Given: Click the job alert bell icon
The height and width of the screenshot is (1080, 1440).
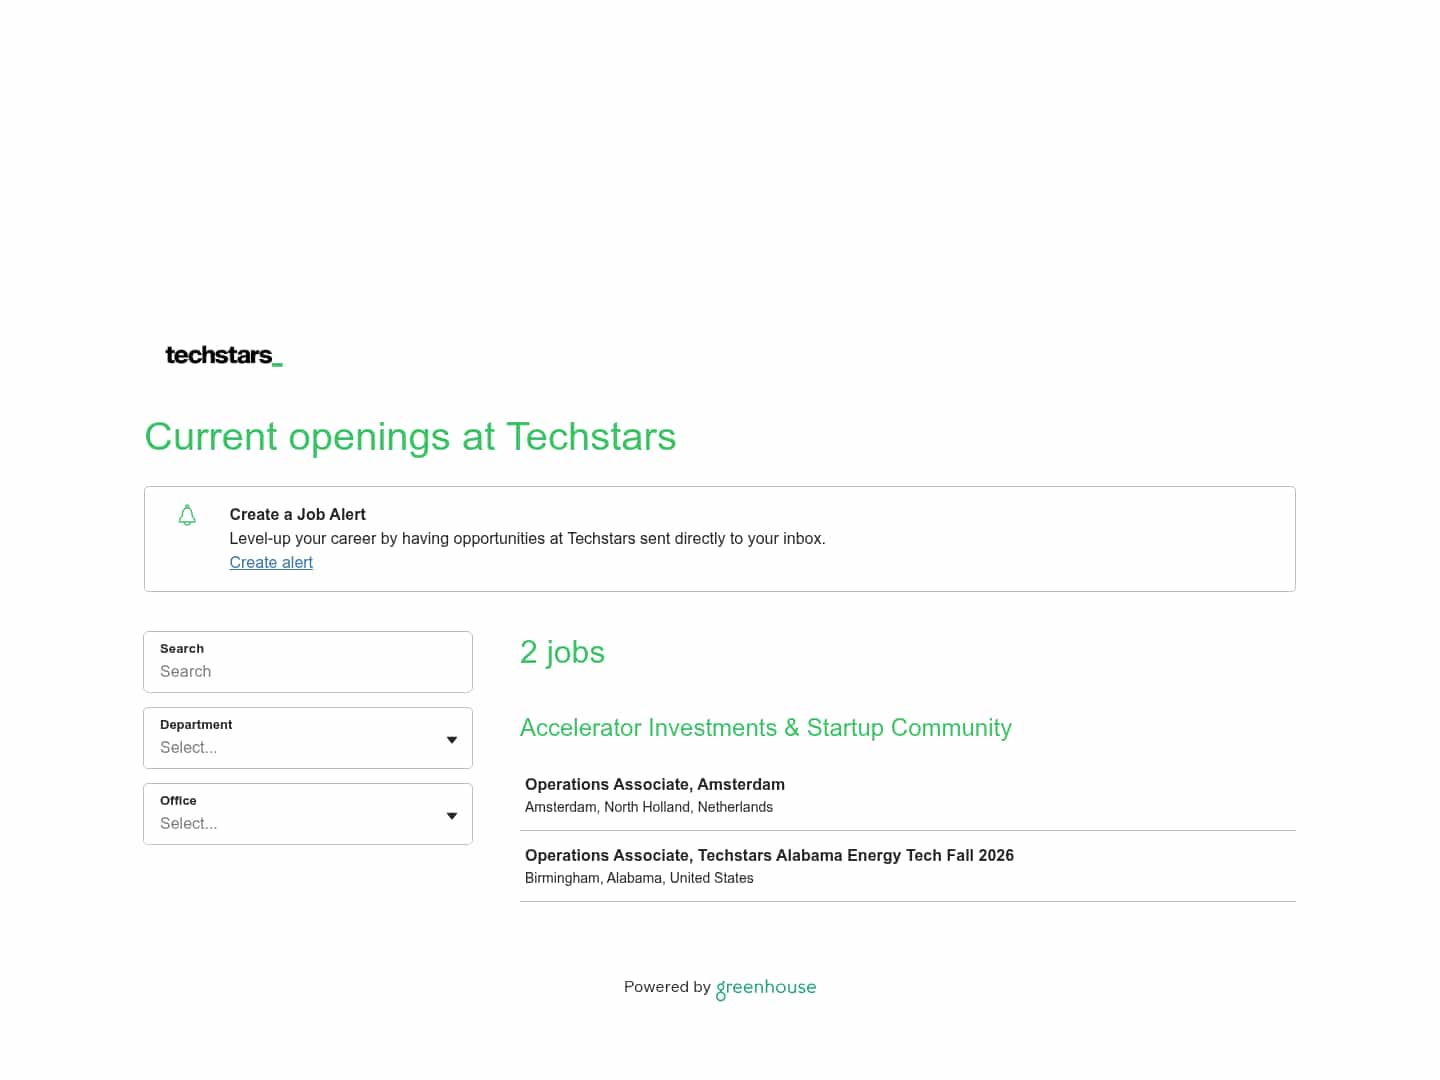Looking at the screenshot, I should coord(187,515).
